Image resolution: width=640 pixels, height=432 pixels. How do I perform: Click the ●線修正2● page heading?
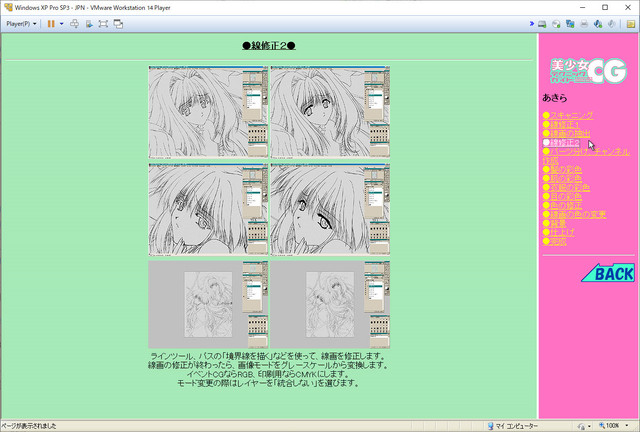point(269,45)
